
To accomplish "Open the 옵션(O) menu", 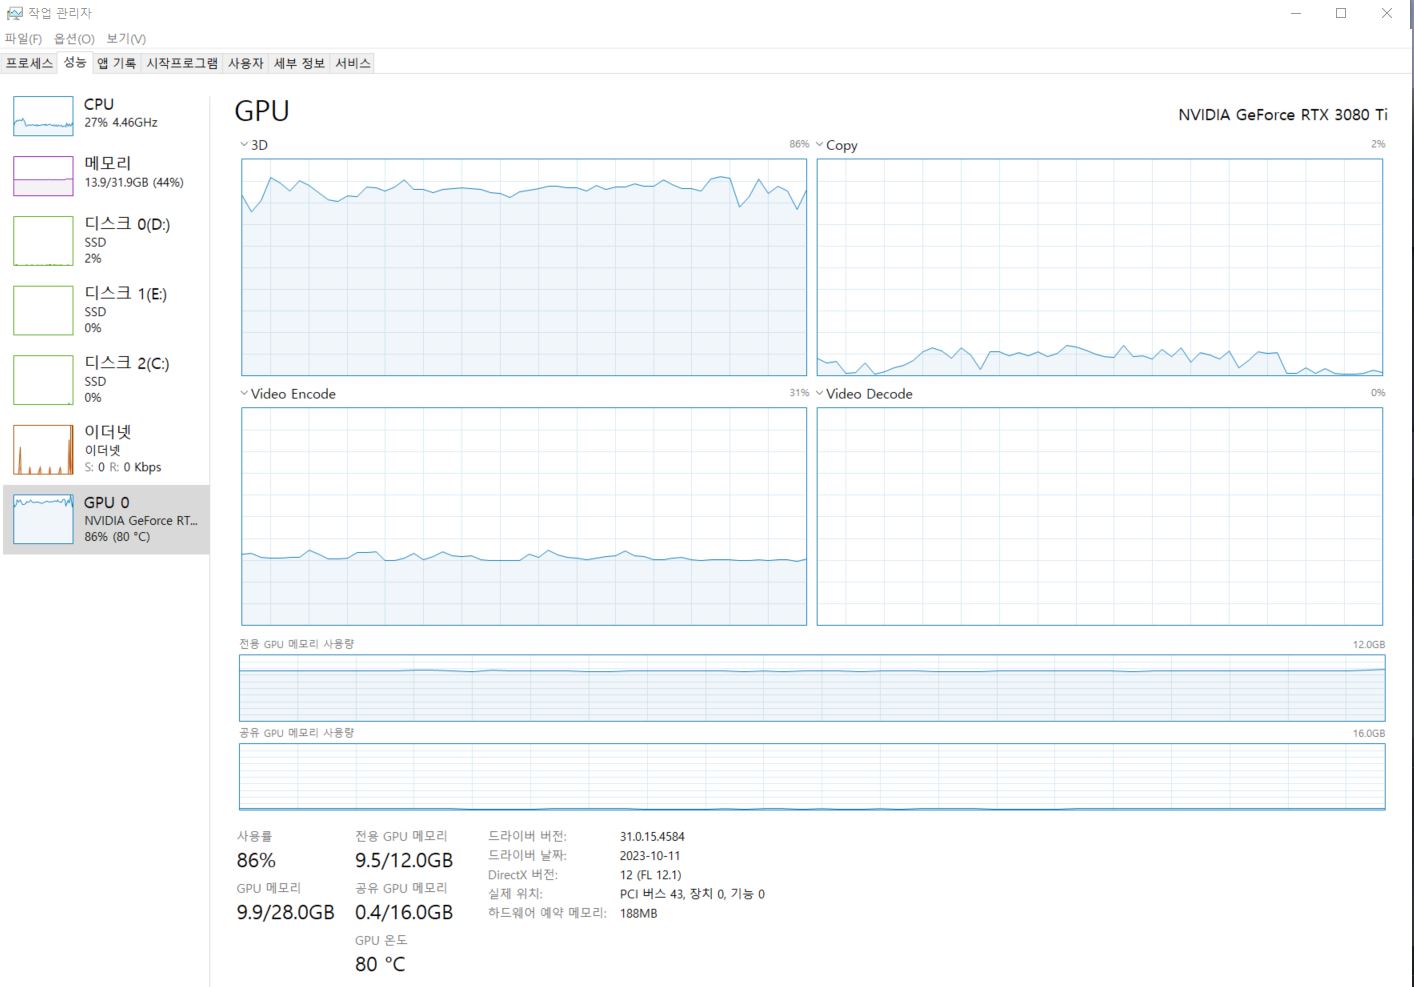I will click(x=74, y=39).
